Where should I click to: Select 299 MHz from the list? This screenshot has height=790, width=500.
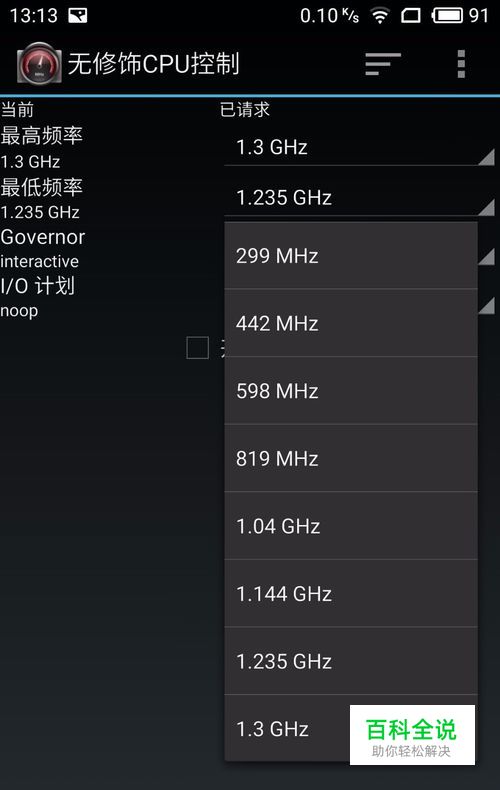pyautogui.click(x=351, y=255)
